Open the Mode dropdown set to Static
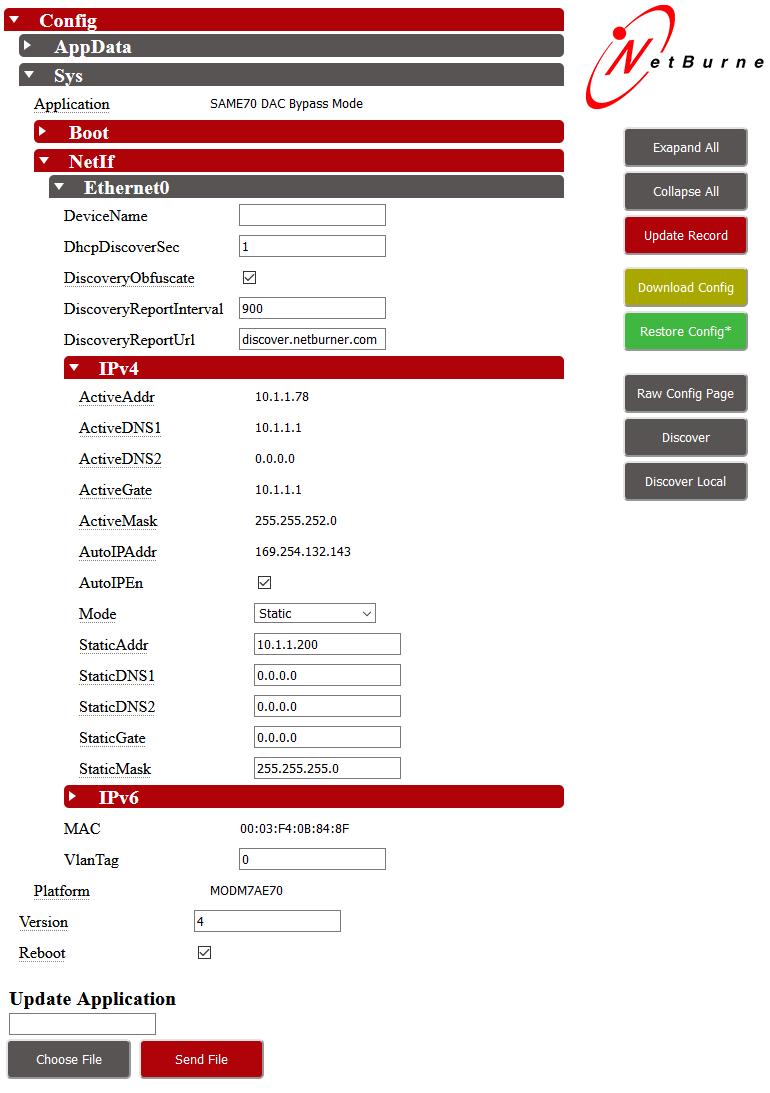 315,613
